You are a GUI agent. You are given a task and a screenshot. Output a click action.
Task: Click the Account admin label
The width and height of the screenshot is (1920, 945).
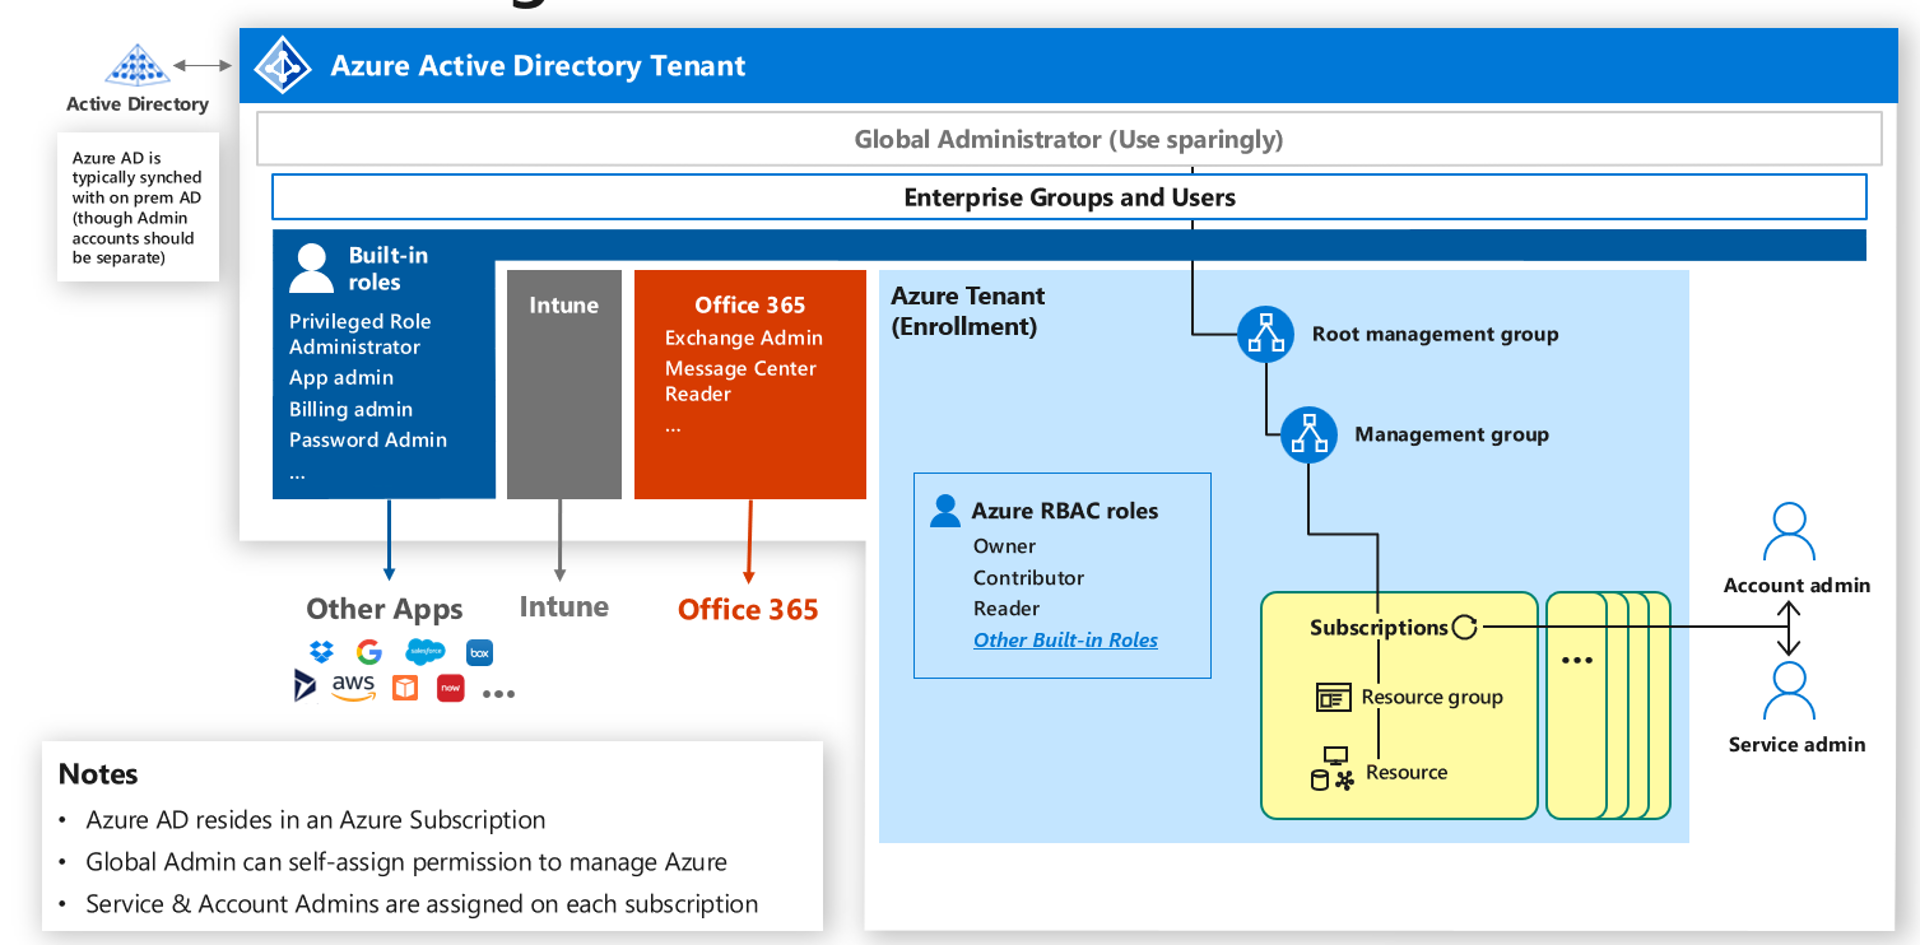1796,586
